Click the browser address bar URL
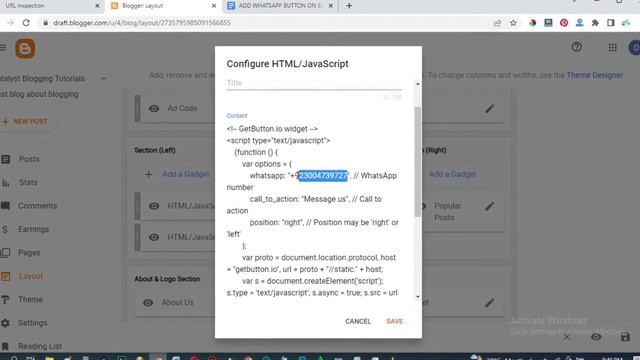640x360 pixels. click(x=142, y=23)
